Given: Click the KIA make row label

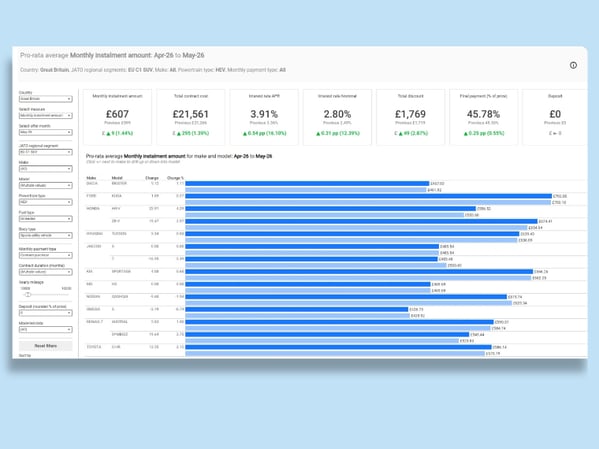Looking at the screenshot, I should (x=89, y=271).
